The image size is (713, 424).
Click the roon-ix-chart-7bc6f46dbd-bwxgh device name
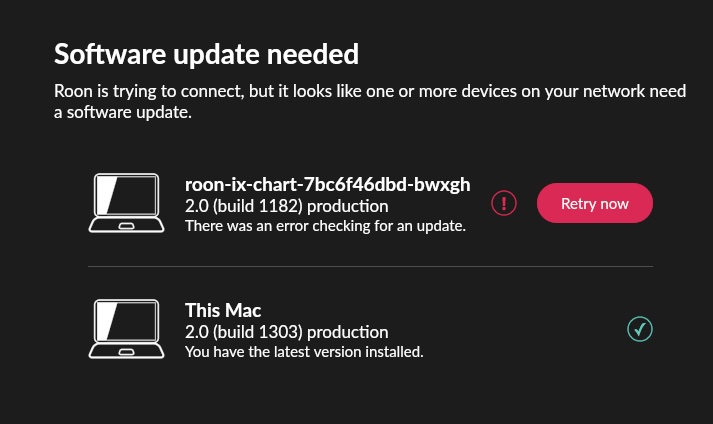pyautogui.click(x=327, y=185)
